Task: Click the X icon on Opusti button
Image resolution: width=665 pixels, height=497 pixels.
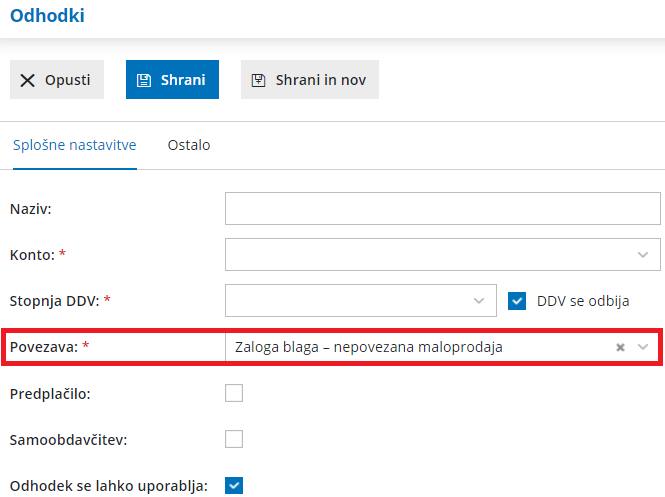Action: coord(28,80)
